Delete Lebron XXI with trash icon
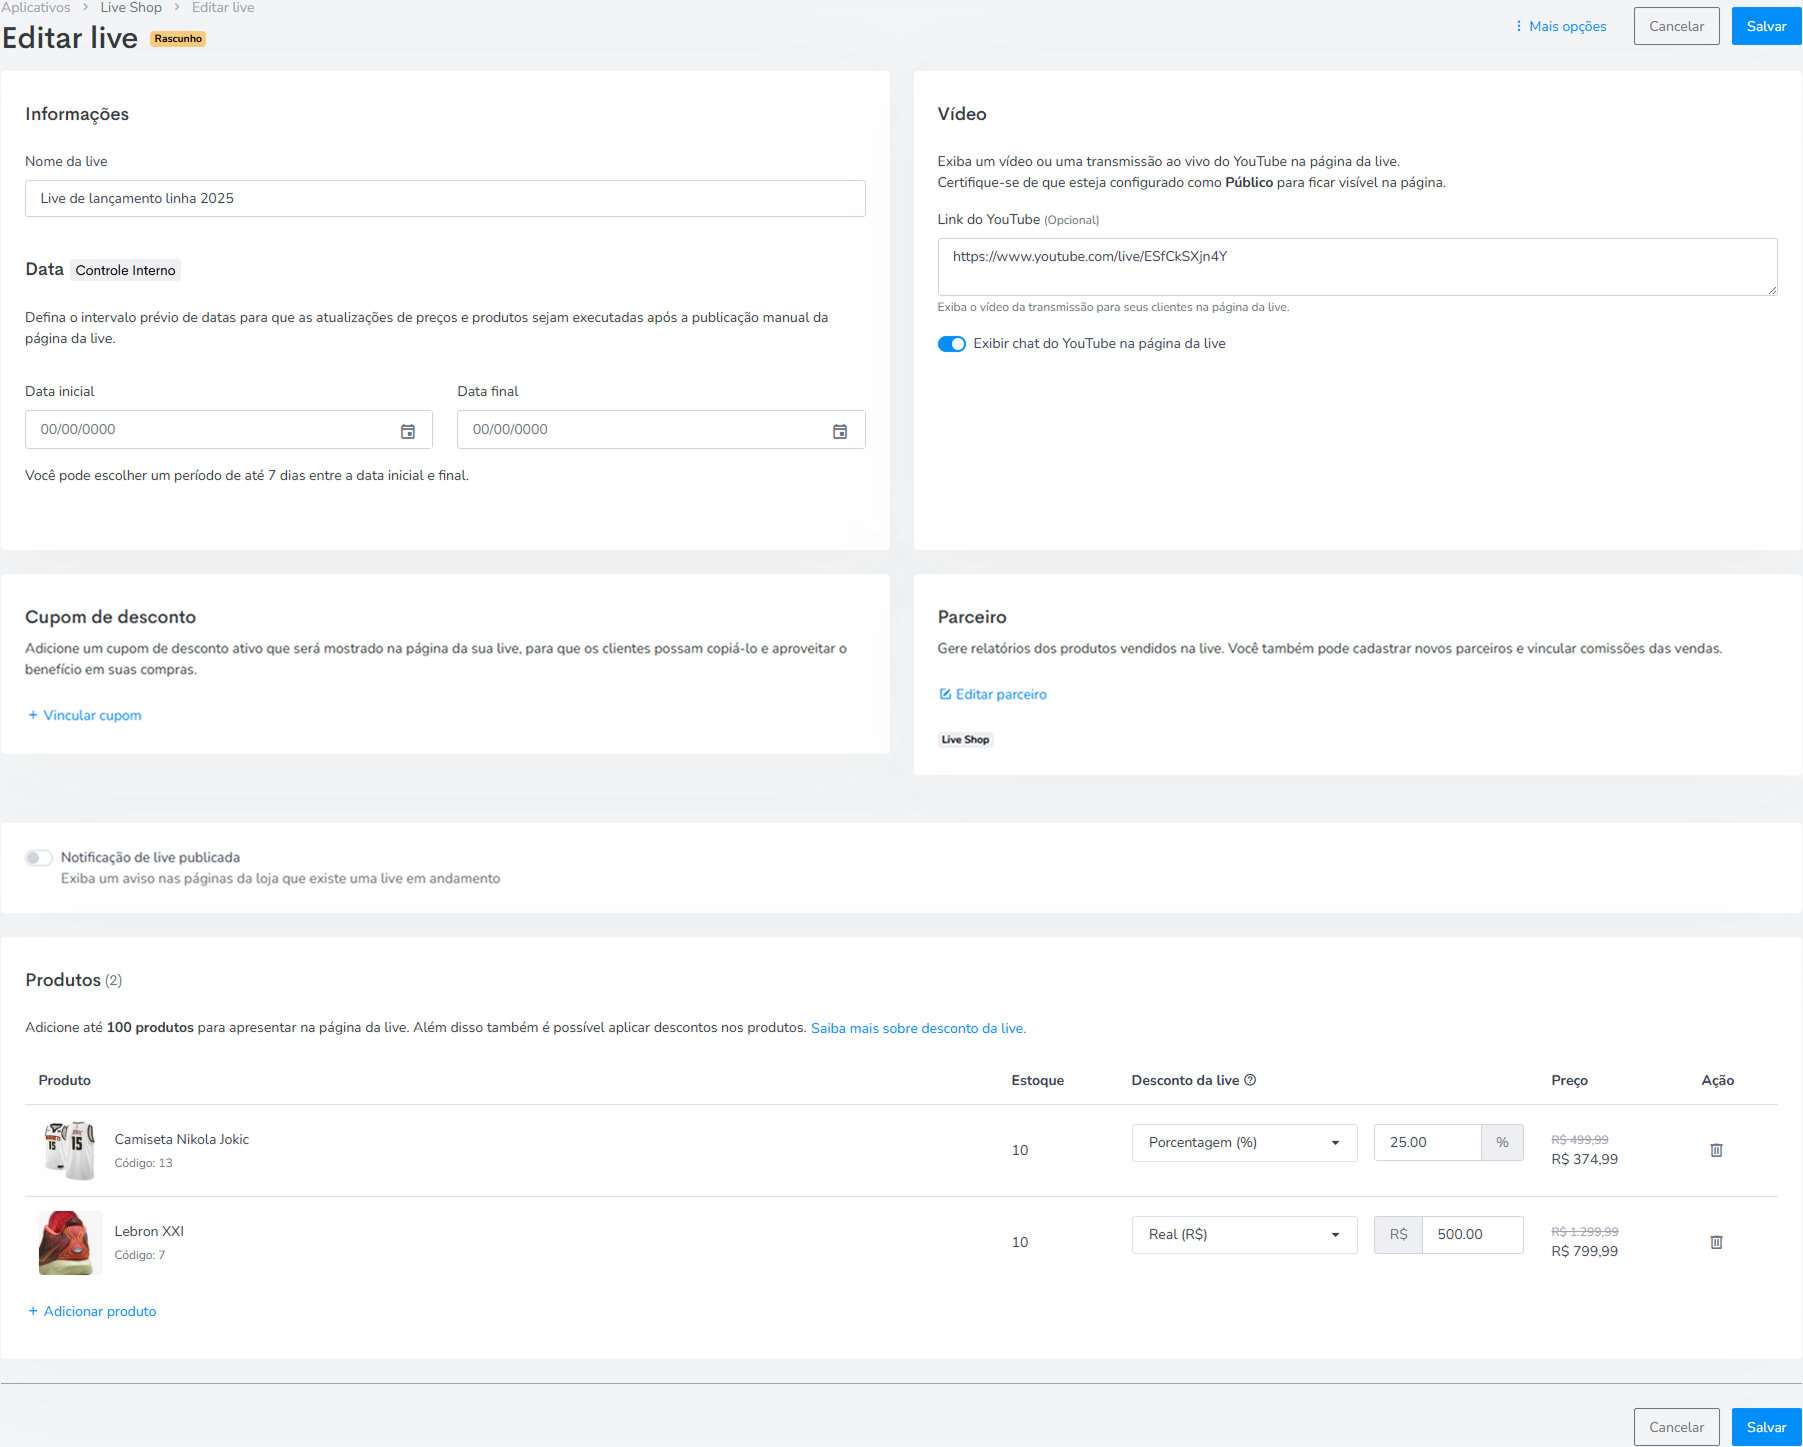 (1716, 1242)
